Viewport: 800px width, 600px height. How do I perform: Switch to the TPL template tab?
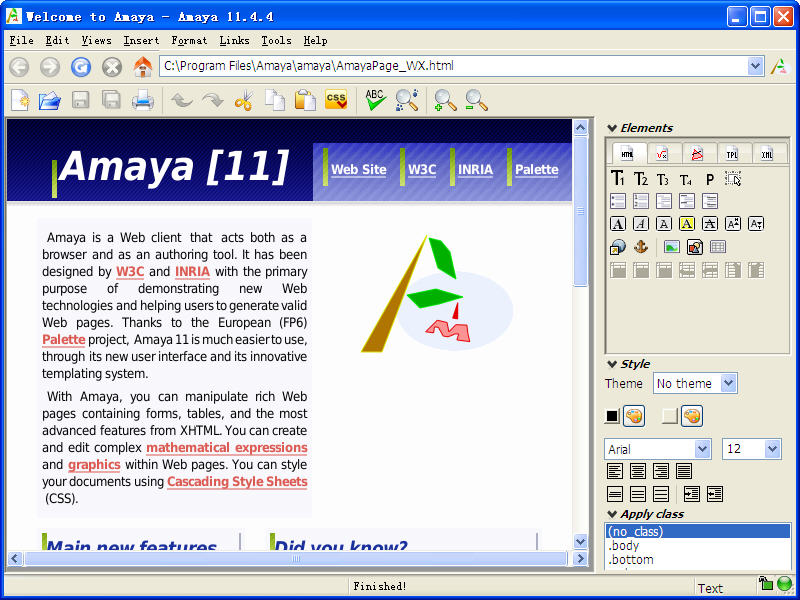point(732,154)
